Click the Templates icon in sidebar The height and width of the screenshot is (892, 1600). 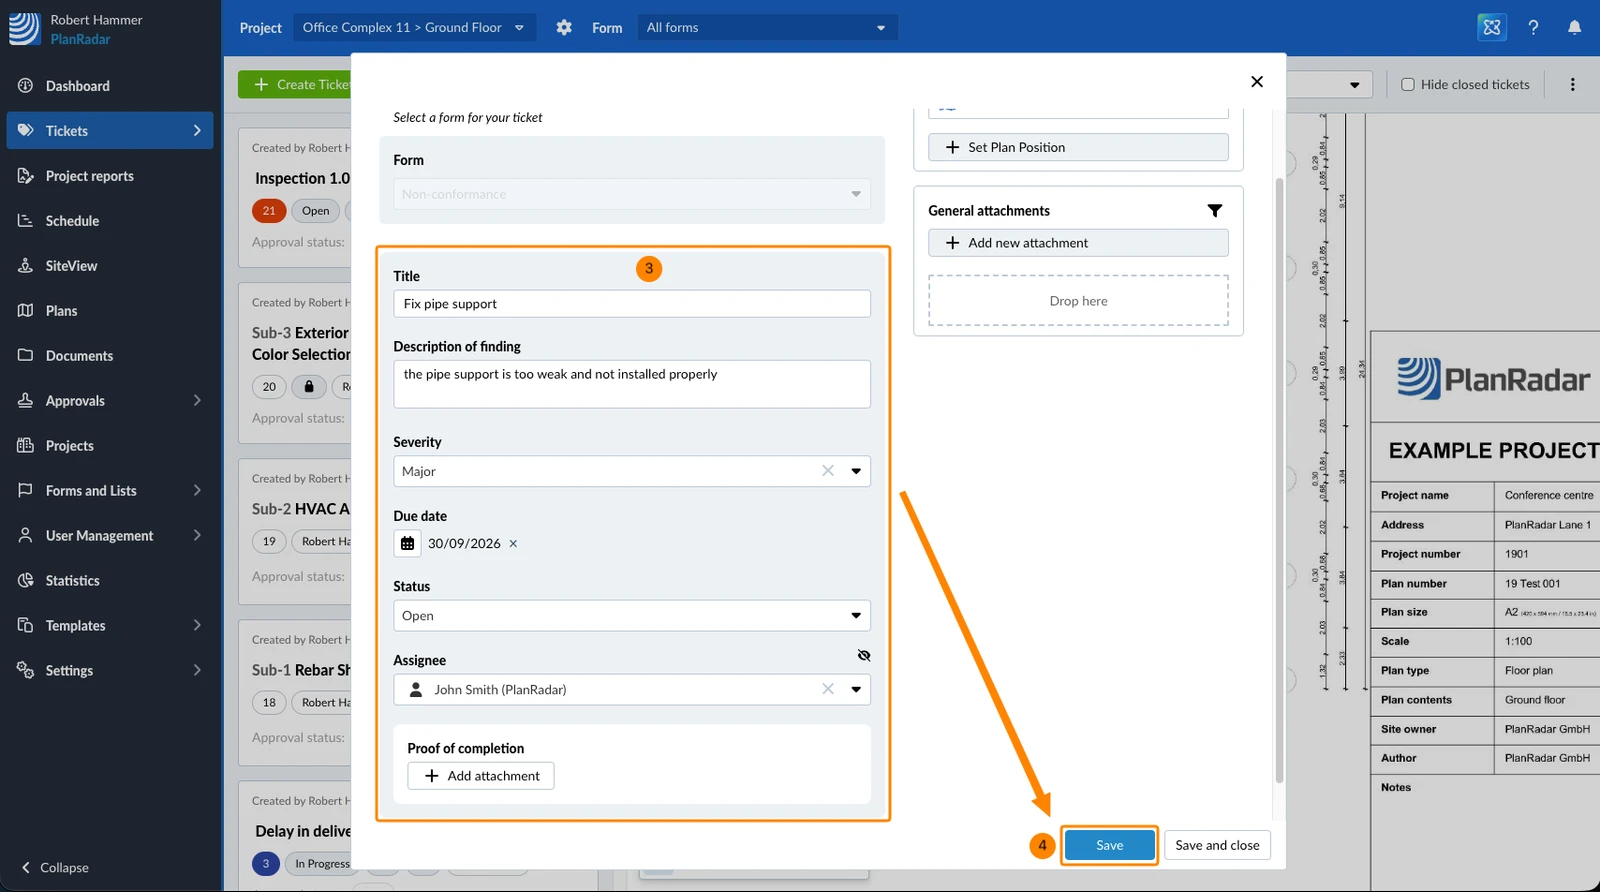tap(26, 626)
